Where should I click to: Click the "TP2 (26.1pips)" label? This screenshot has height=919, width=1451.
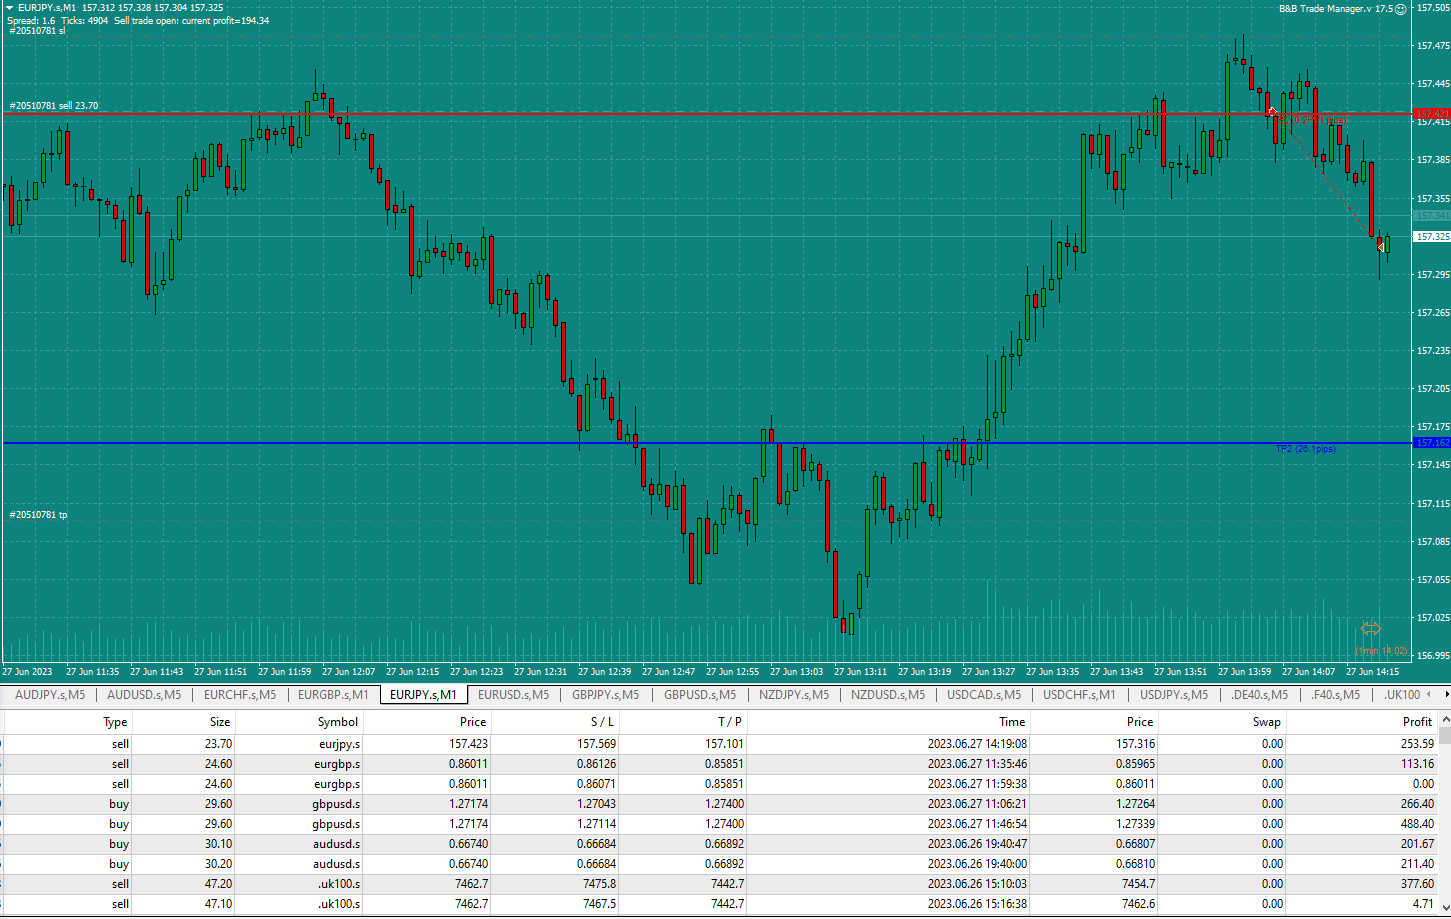pos(1305,449)
